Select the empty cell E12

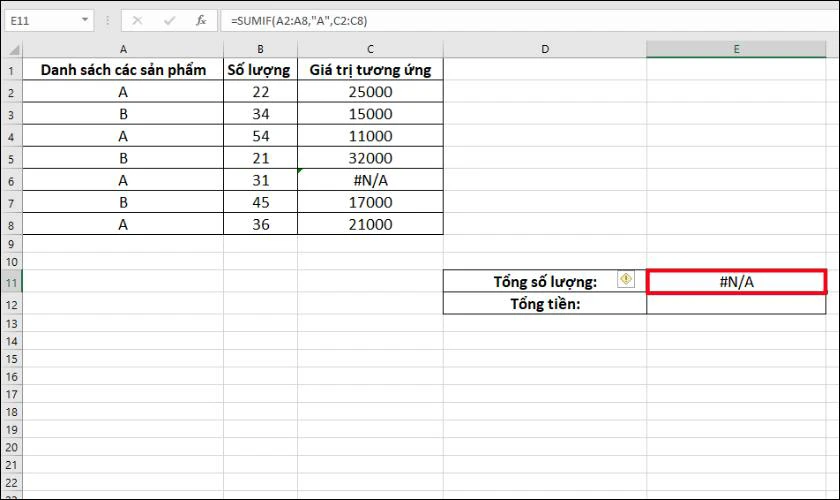point(736,304)
